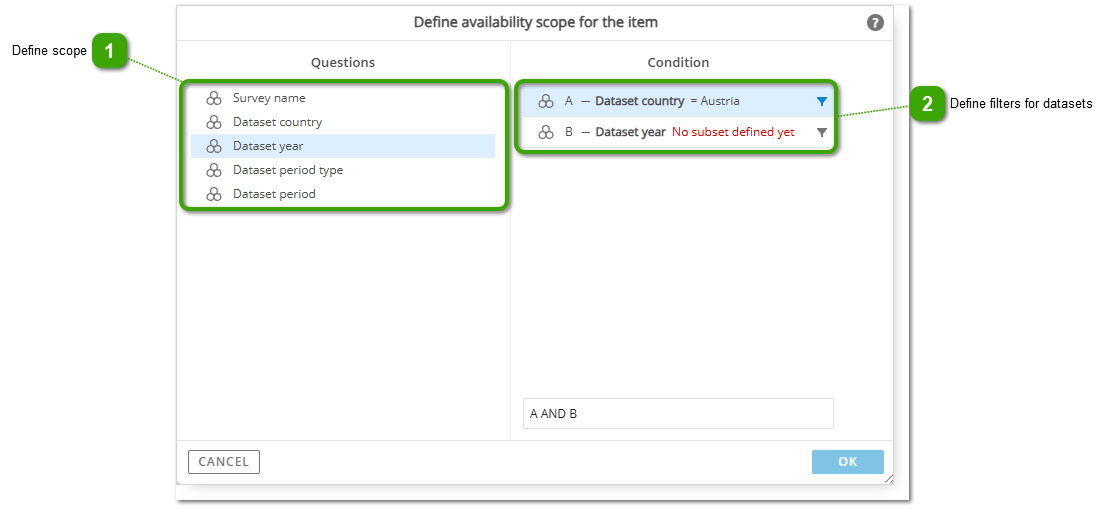
Task: Click the 'A AND B' expression field
Action: (x=678, y=414)
